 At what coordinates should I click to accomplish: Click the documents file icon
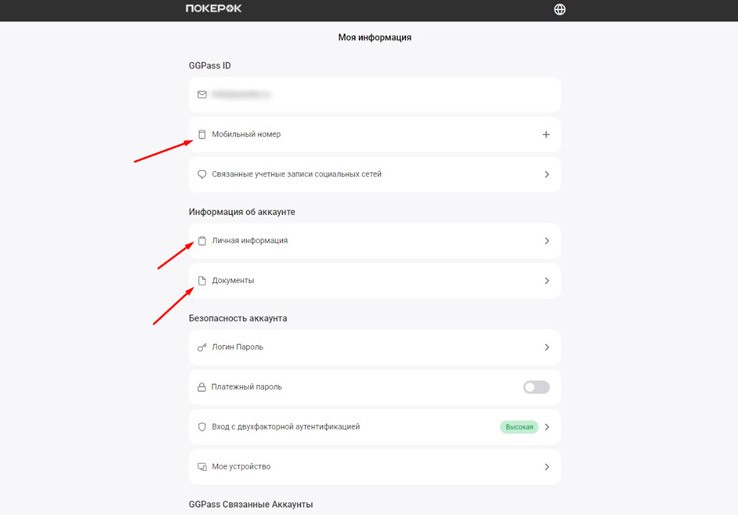(202, 281)
